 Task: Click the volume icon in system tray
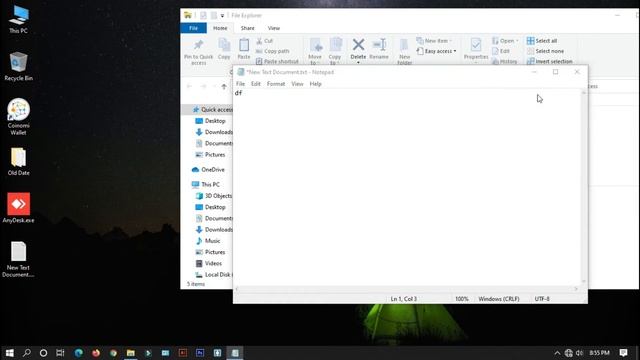pos(580,353)
